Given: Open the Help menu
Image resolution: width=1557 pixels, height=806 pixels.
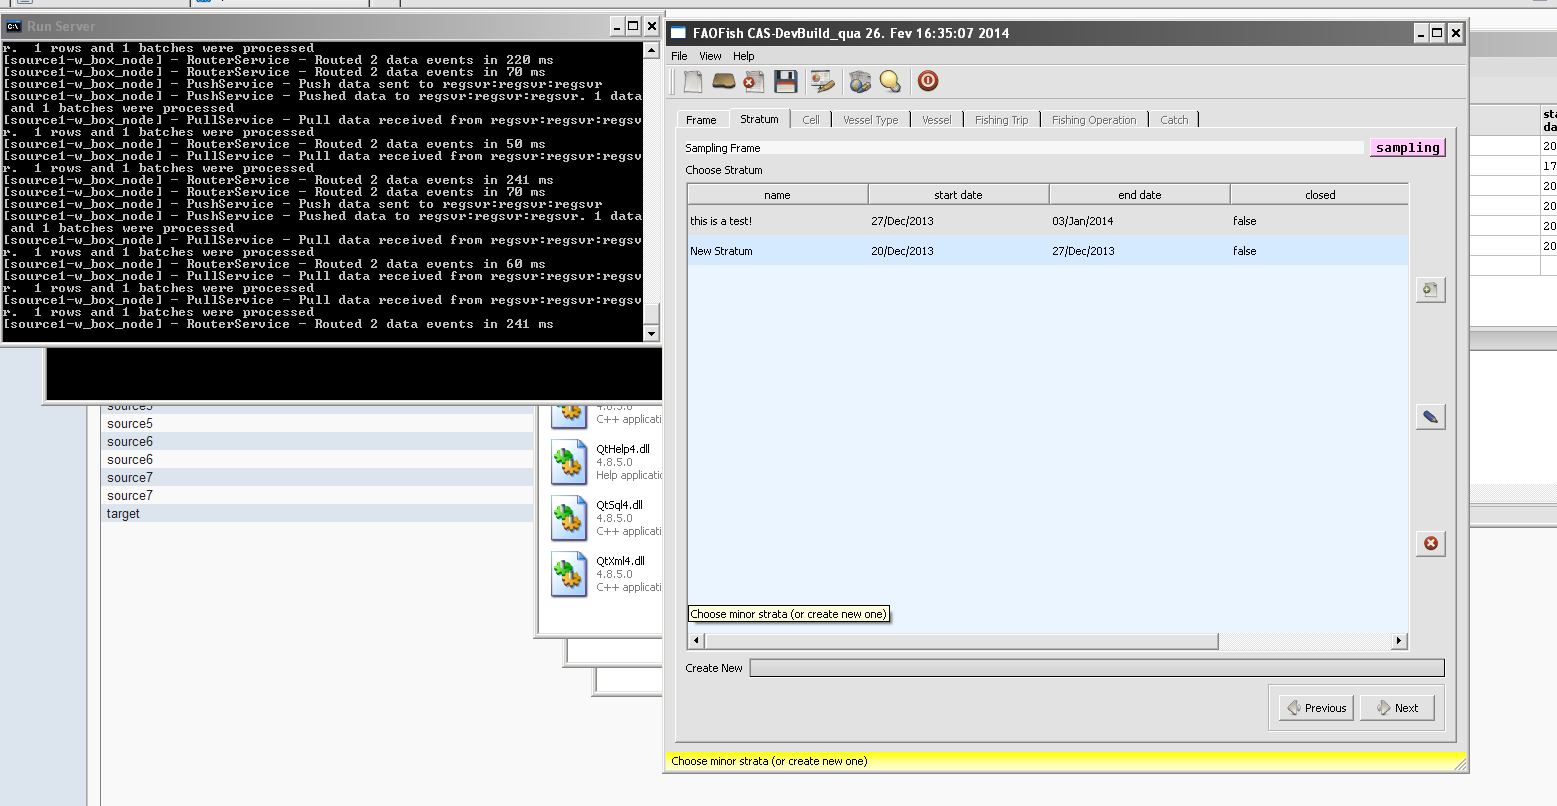Looking at the screenshot, I should pyautogui.click(x=743, y=56).
